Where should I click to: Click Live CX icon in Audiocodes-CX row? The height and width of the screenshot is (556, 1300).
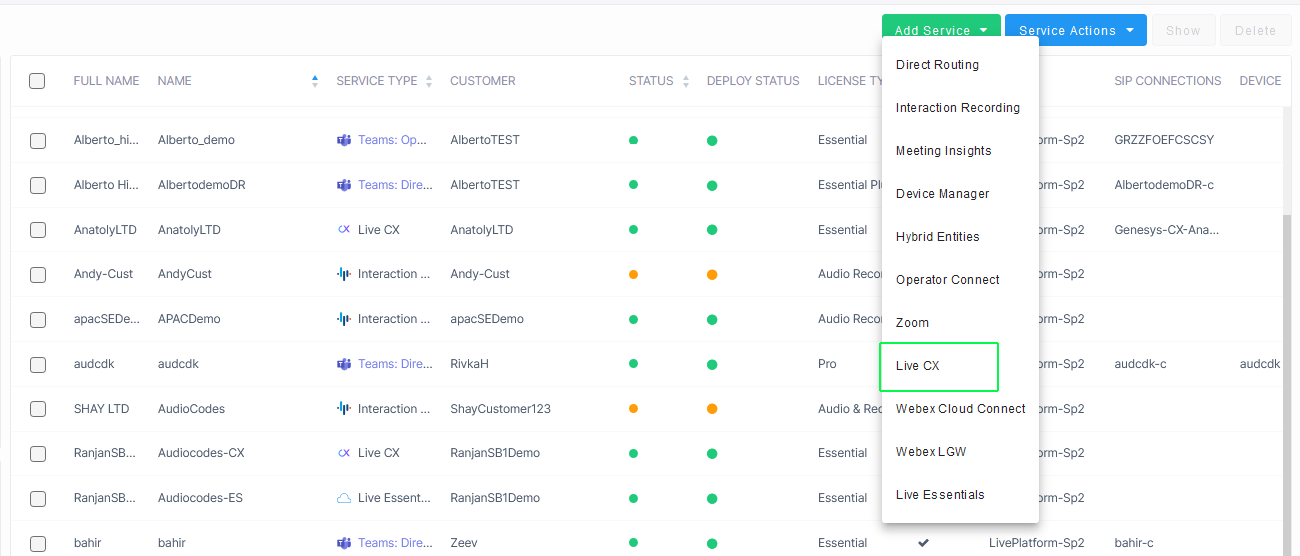(344, 453)
